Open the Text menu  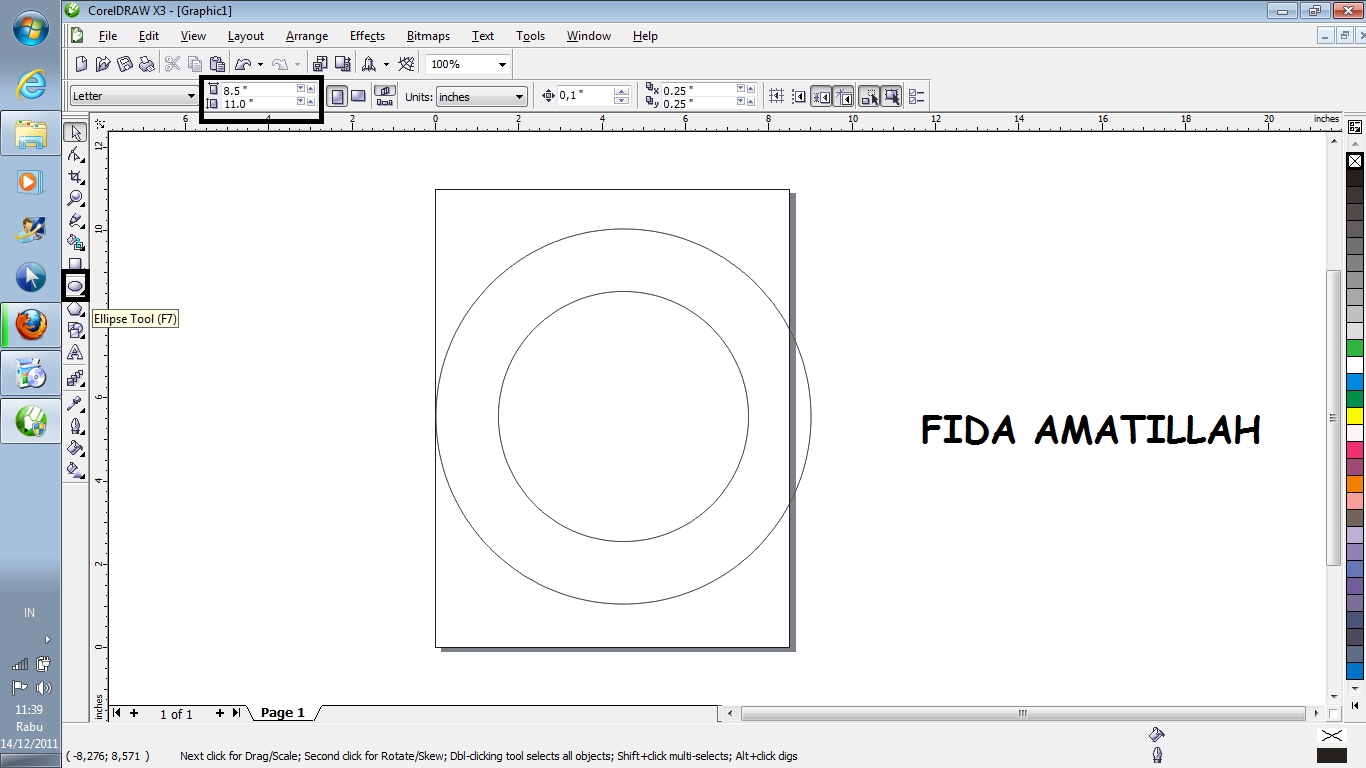pyautogui.click(x=483, y=35)
